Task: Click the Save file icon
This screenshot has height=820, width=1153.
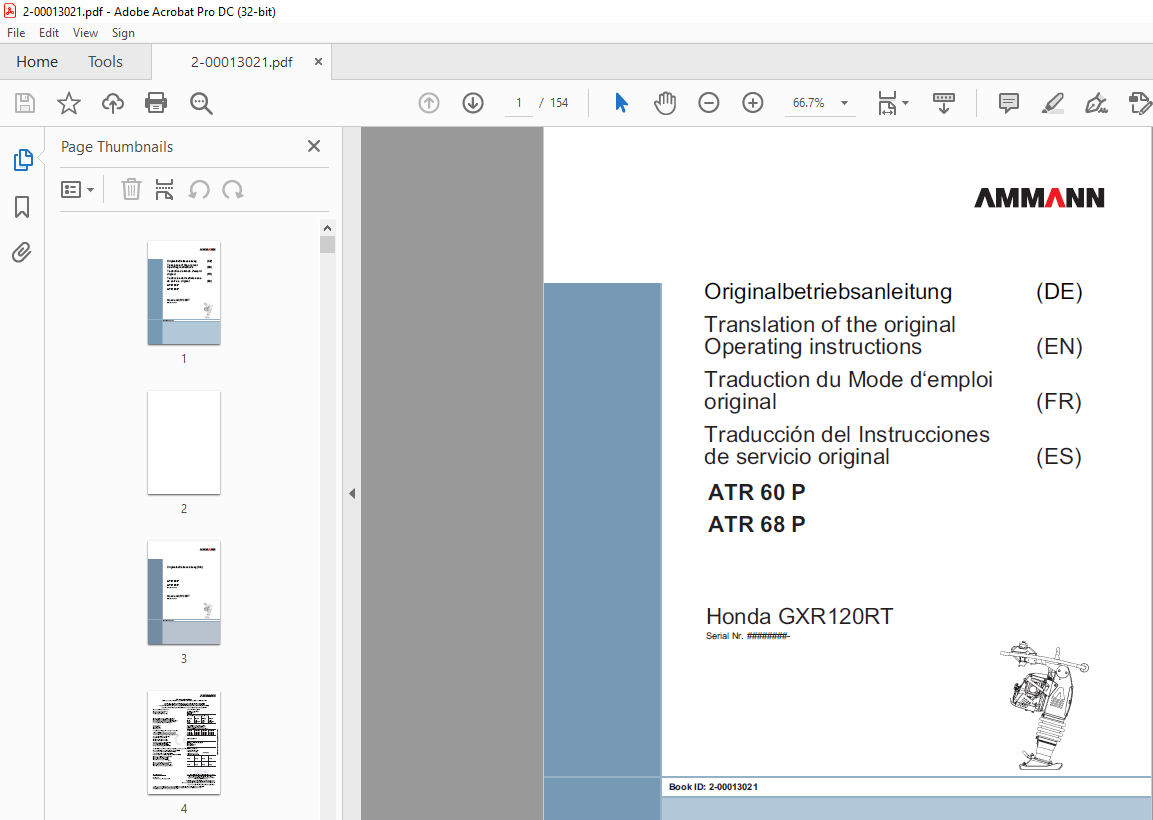Action: 25,103
